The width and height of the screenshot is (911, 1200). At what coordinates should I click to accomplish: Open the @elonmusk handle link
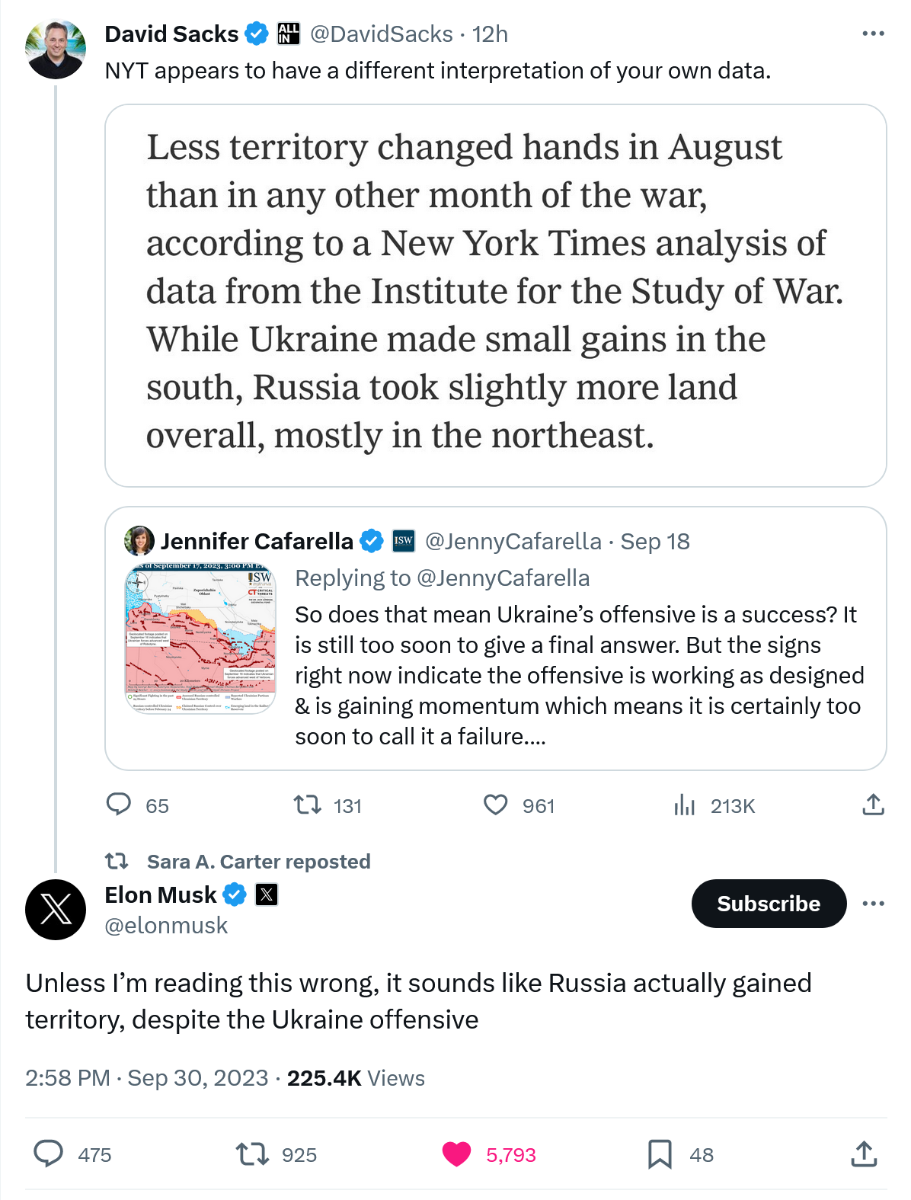click(x=166, y=926)
